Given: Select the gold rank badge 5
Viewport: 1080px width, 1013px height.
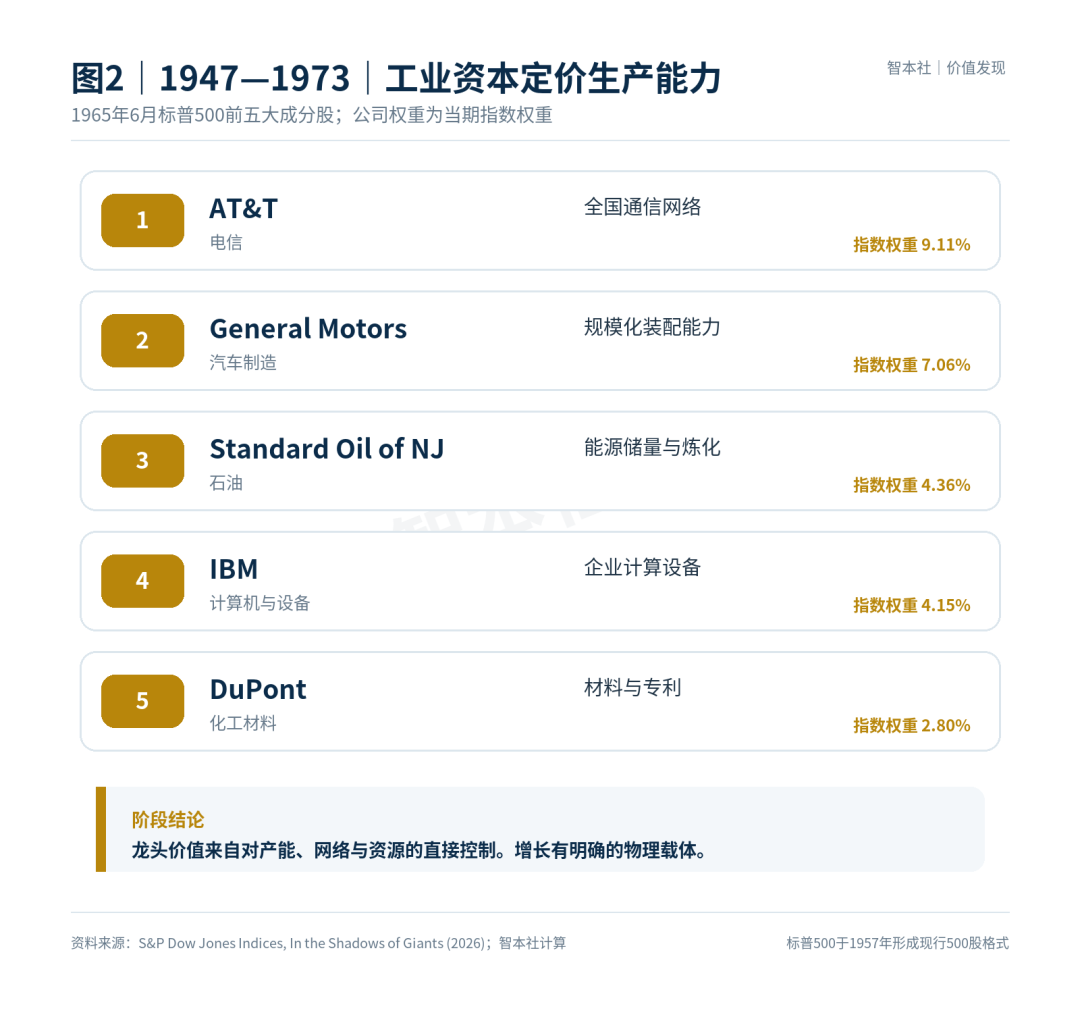Looking at the screenshot, I should point(143,701).
